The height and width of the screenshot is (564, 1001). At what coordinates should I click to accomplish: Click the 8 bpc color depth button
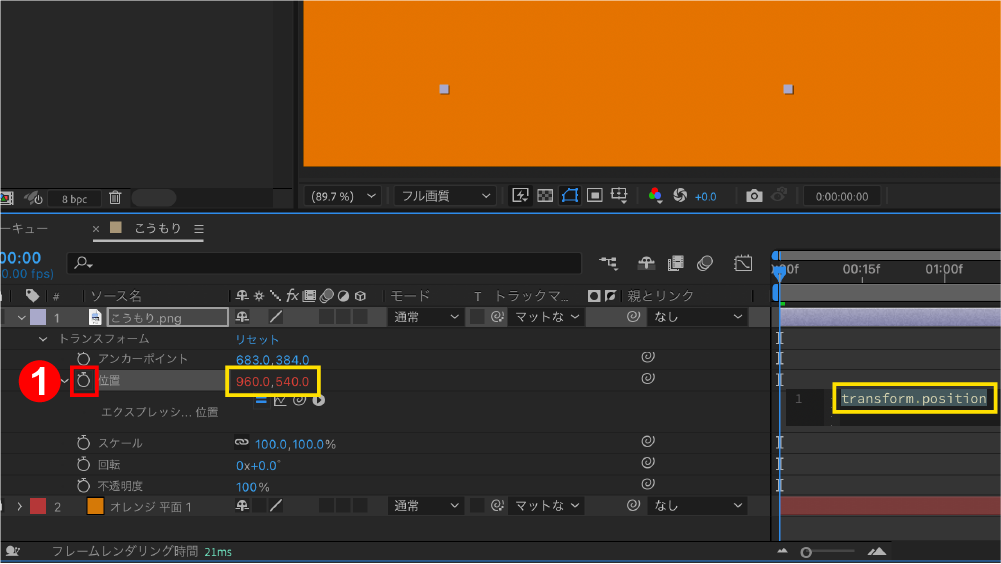(x=75, y=199)
